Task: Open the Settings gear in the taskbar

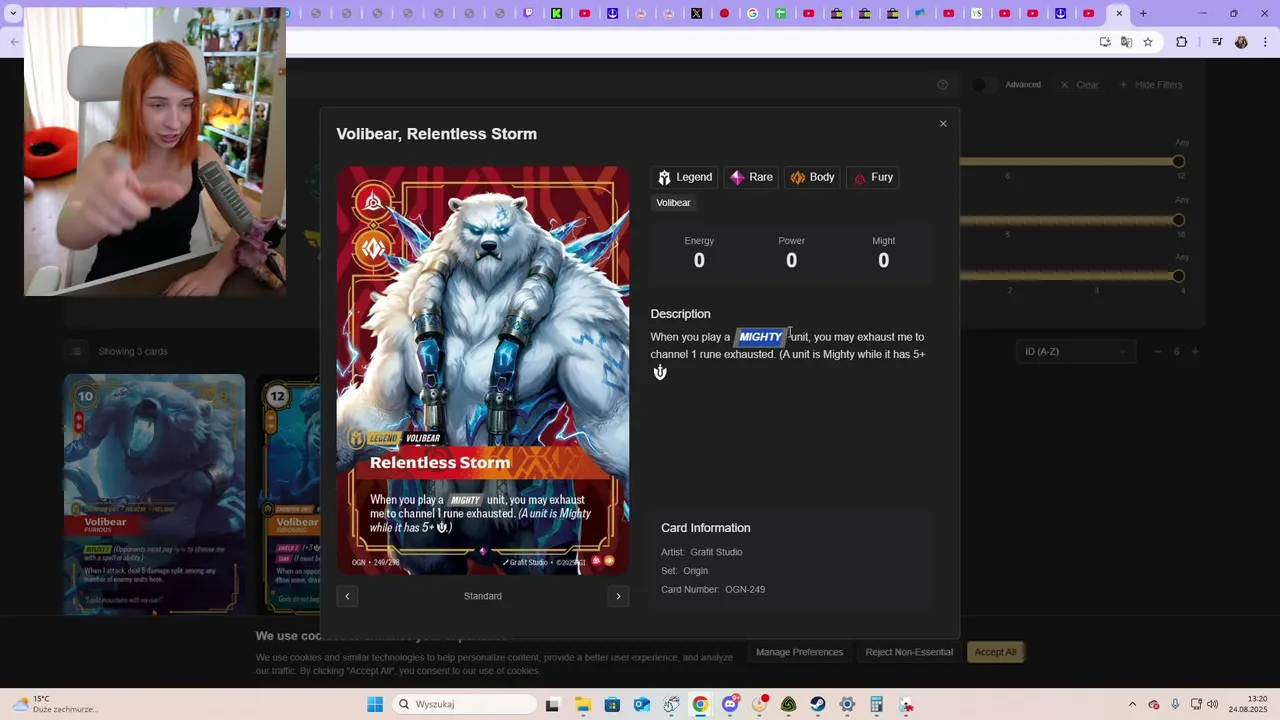Action: (847, 705)
